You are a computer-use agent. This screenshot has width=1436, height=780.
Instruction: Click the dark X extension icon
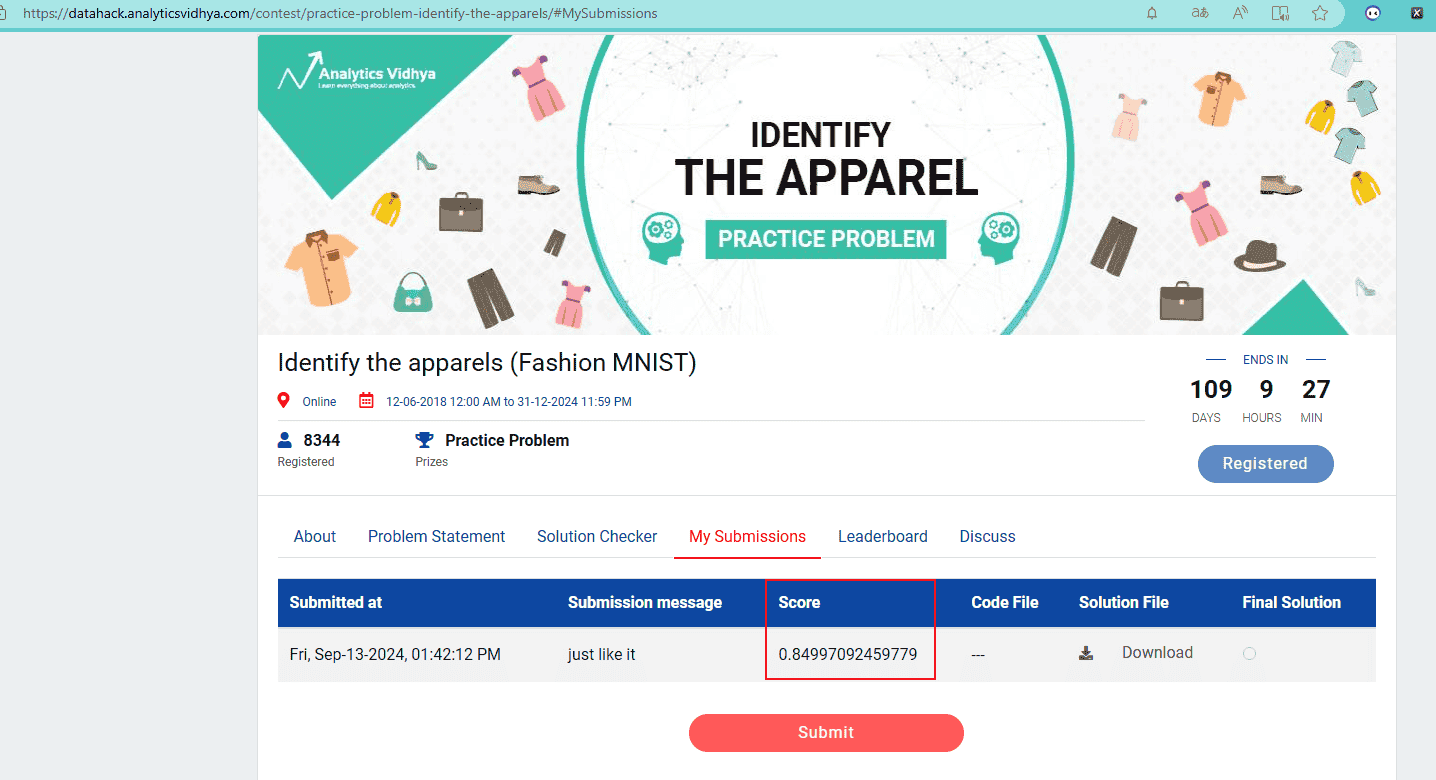pos(1417,13)
